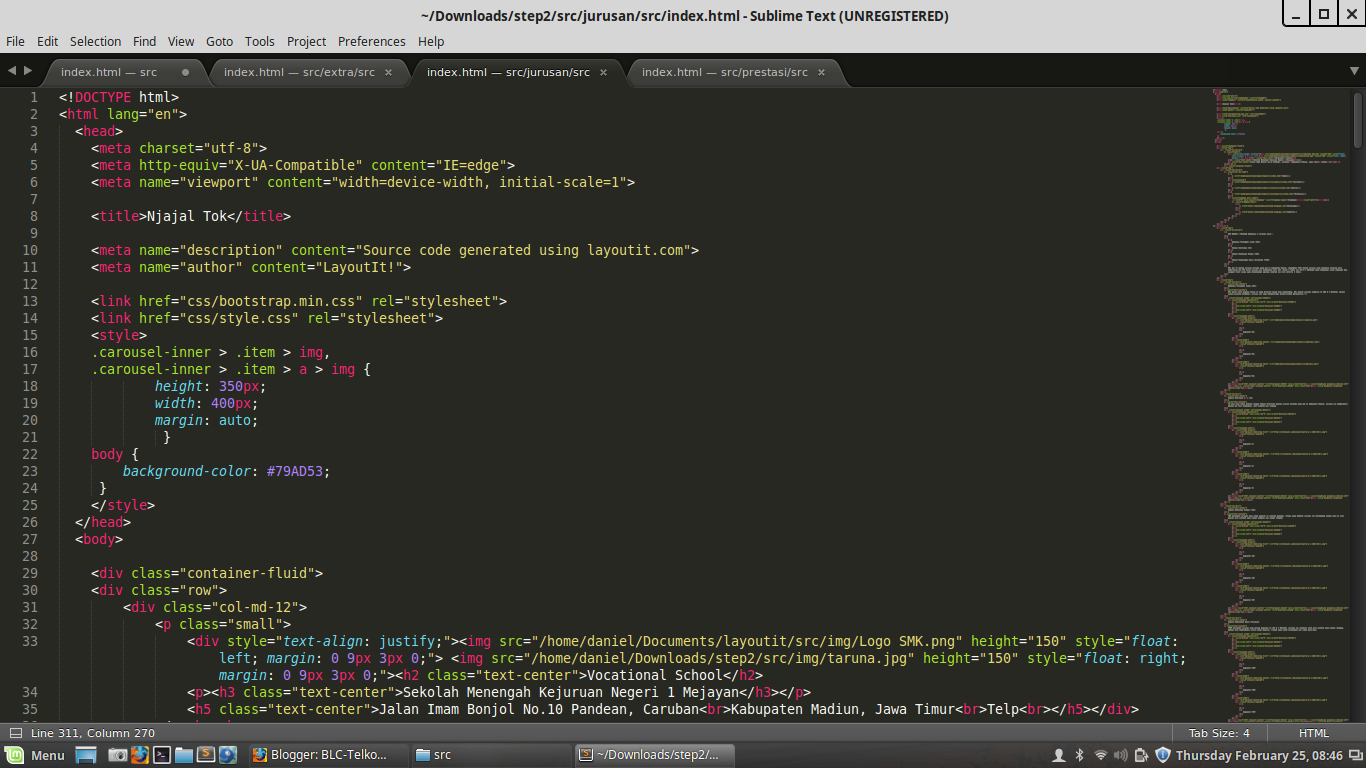Click the blue globe launcher icon

point(227,755)
